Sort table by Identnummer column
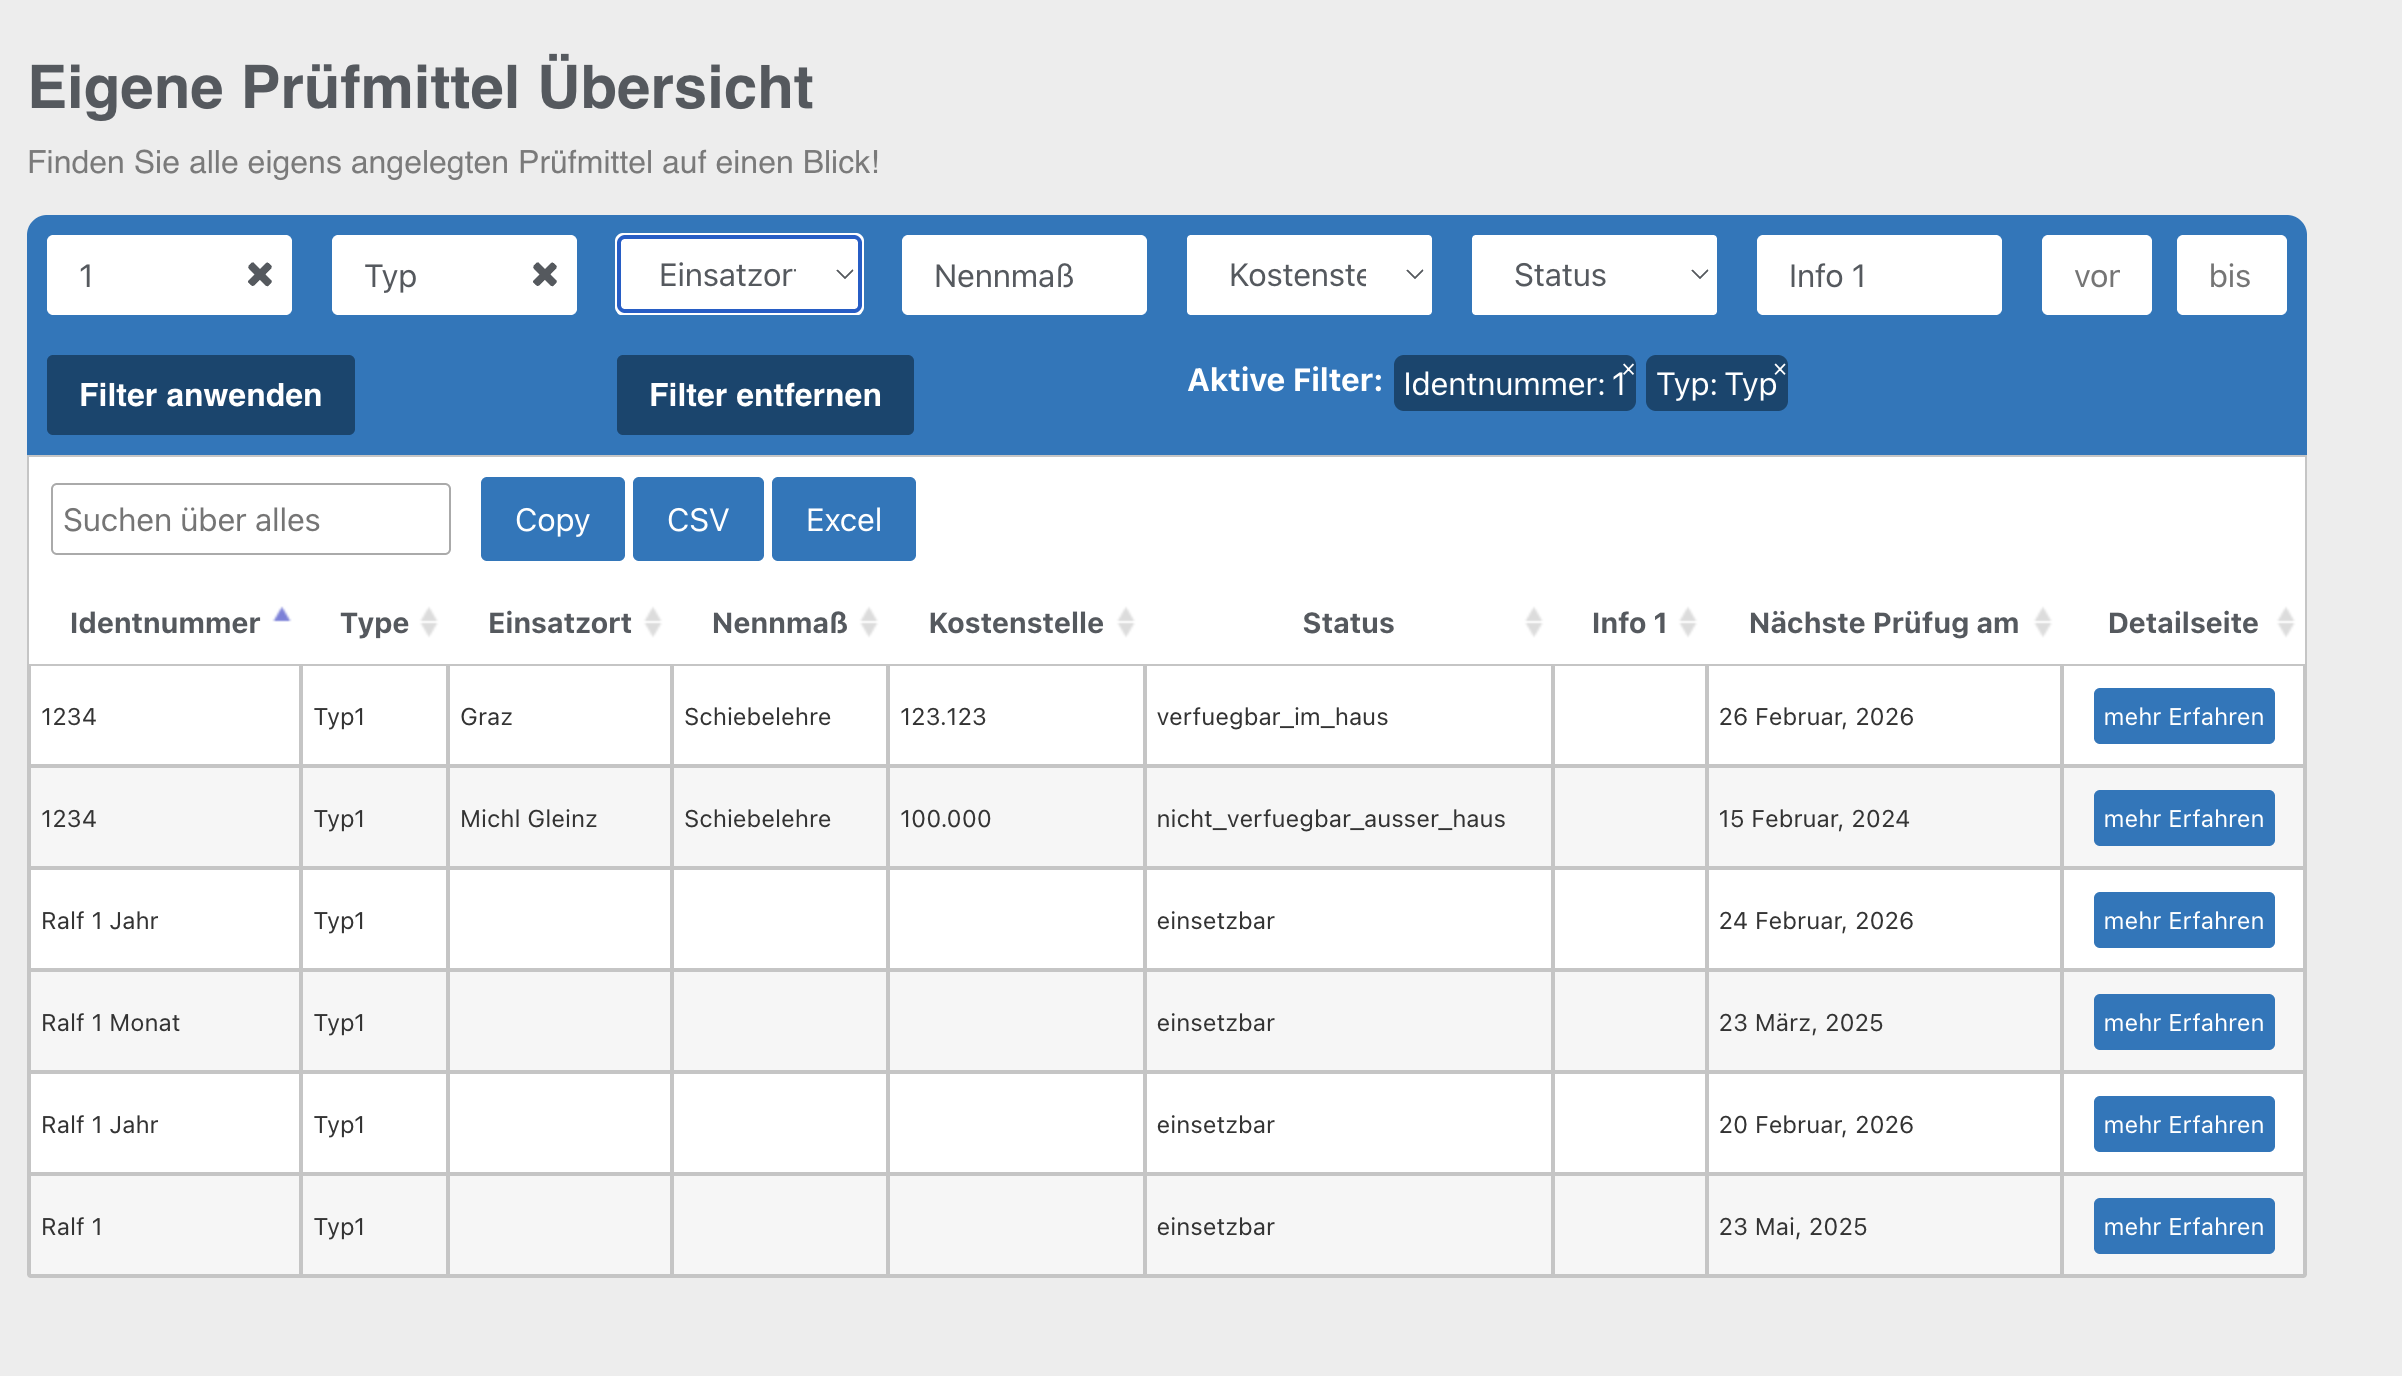2402x1376 pixels. point(165,623)
